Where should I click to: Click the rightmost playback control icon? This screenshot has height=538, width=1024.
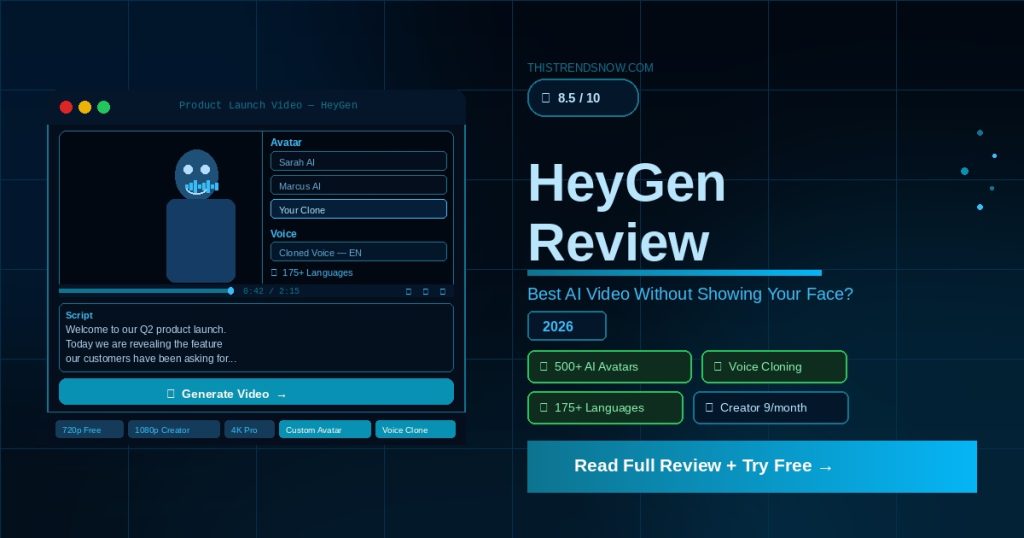[443, 292]
